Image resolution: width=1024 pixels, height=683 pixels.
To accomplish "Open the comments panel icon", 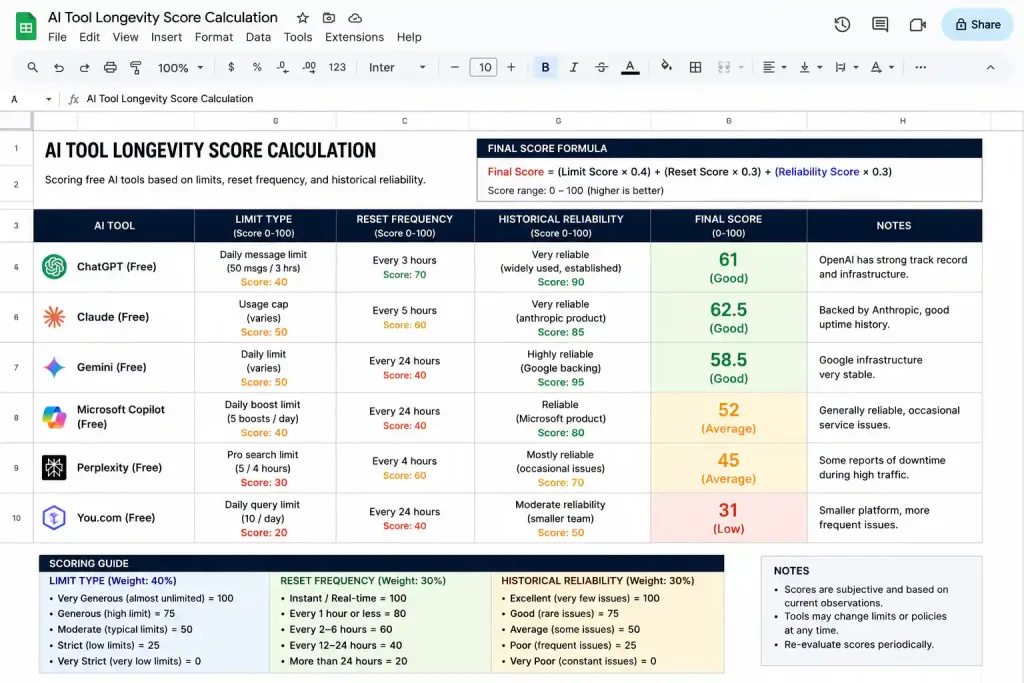I will pyautogui.click(x=880, y=25).
